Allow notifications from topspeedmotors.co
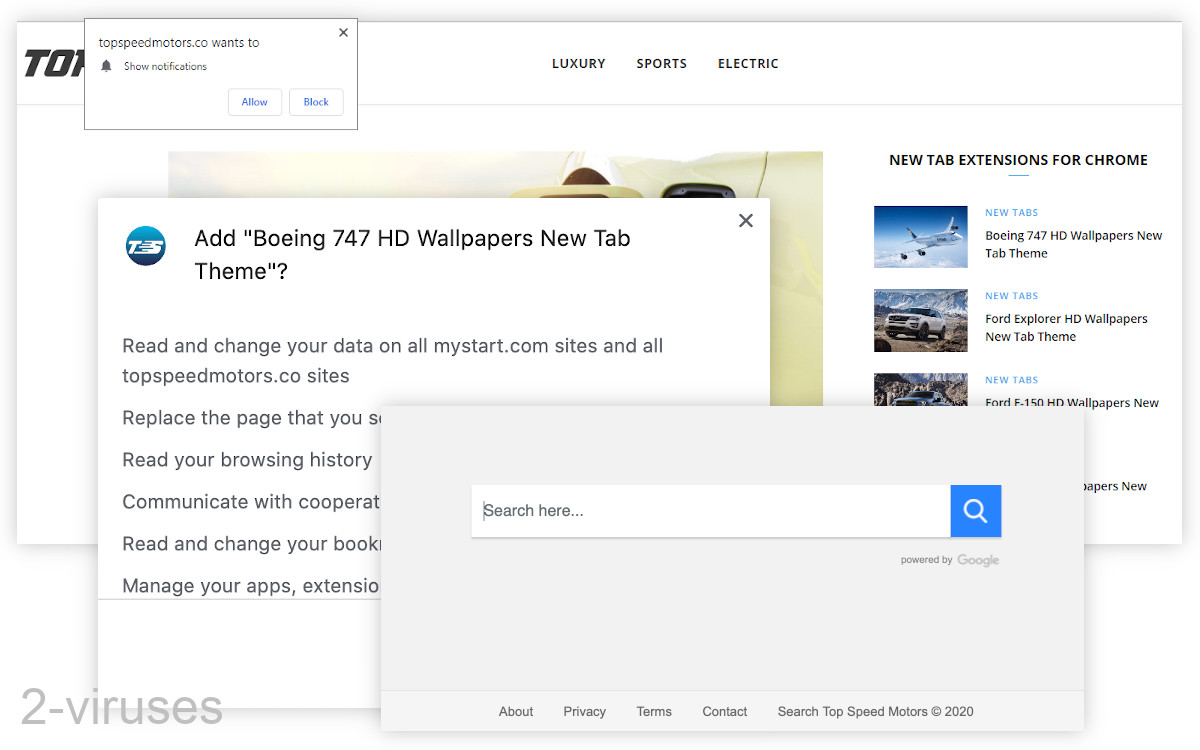This screenshot has width=1200, height=750. [x=255, y=101]
